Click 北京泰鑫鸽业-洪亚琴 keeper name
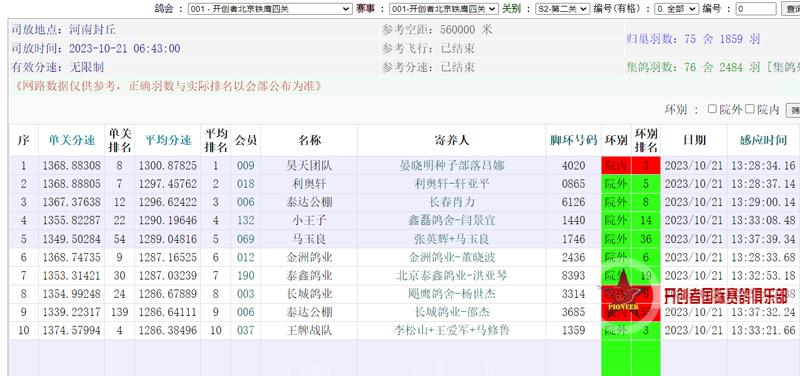The height and width of the screenshot is (376, 800). point(452,275)
